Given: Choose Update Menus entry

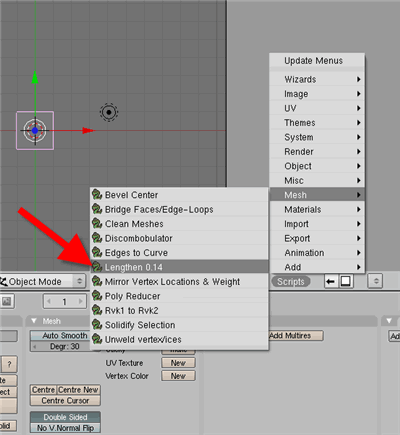Looking at the screenshot, I should 317,61.
